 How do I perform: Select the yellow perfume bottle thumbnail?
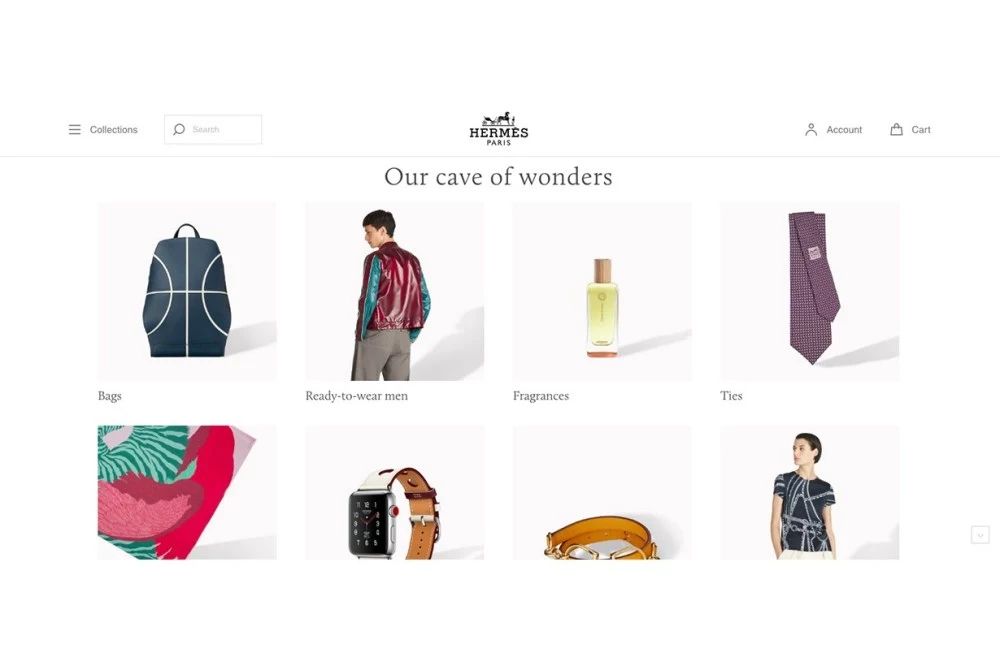tap(602, 292)
